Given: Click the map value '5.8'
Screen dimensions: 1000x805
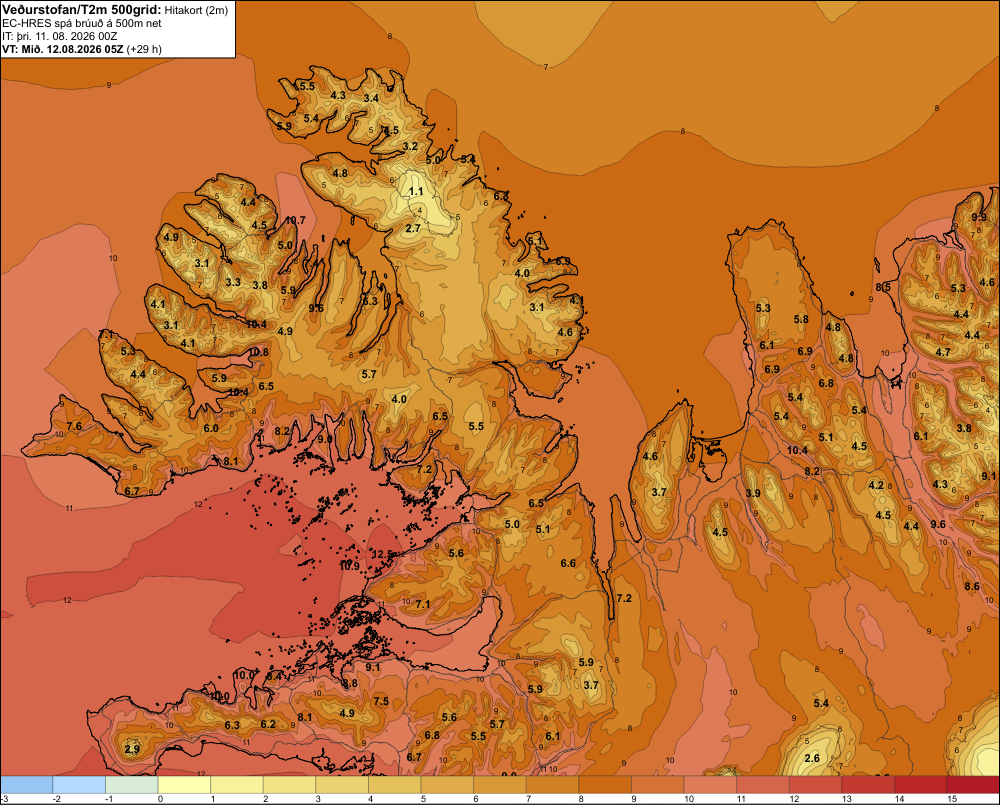Looking at the screenshot, I should (x=801, y=319).
